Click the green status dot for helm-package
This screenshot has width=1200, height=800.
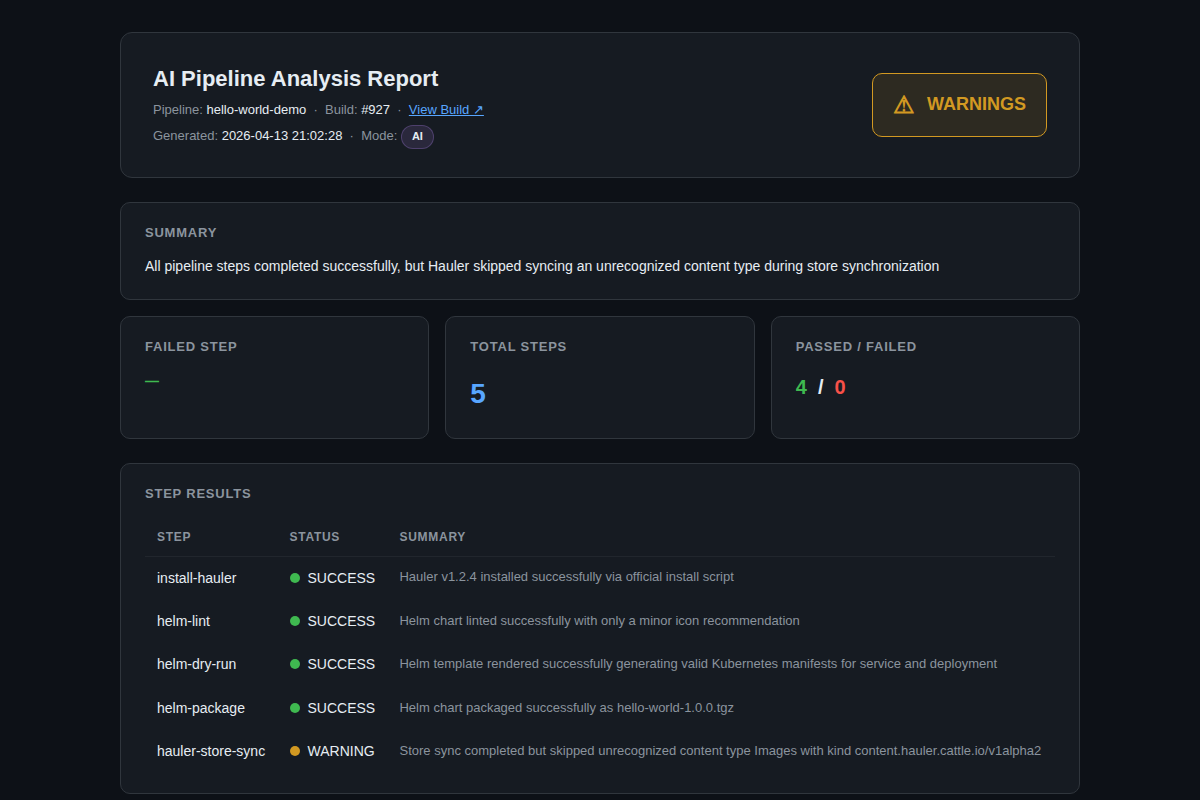pyautogui.click(x=295, y=708)
